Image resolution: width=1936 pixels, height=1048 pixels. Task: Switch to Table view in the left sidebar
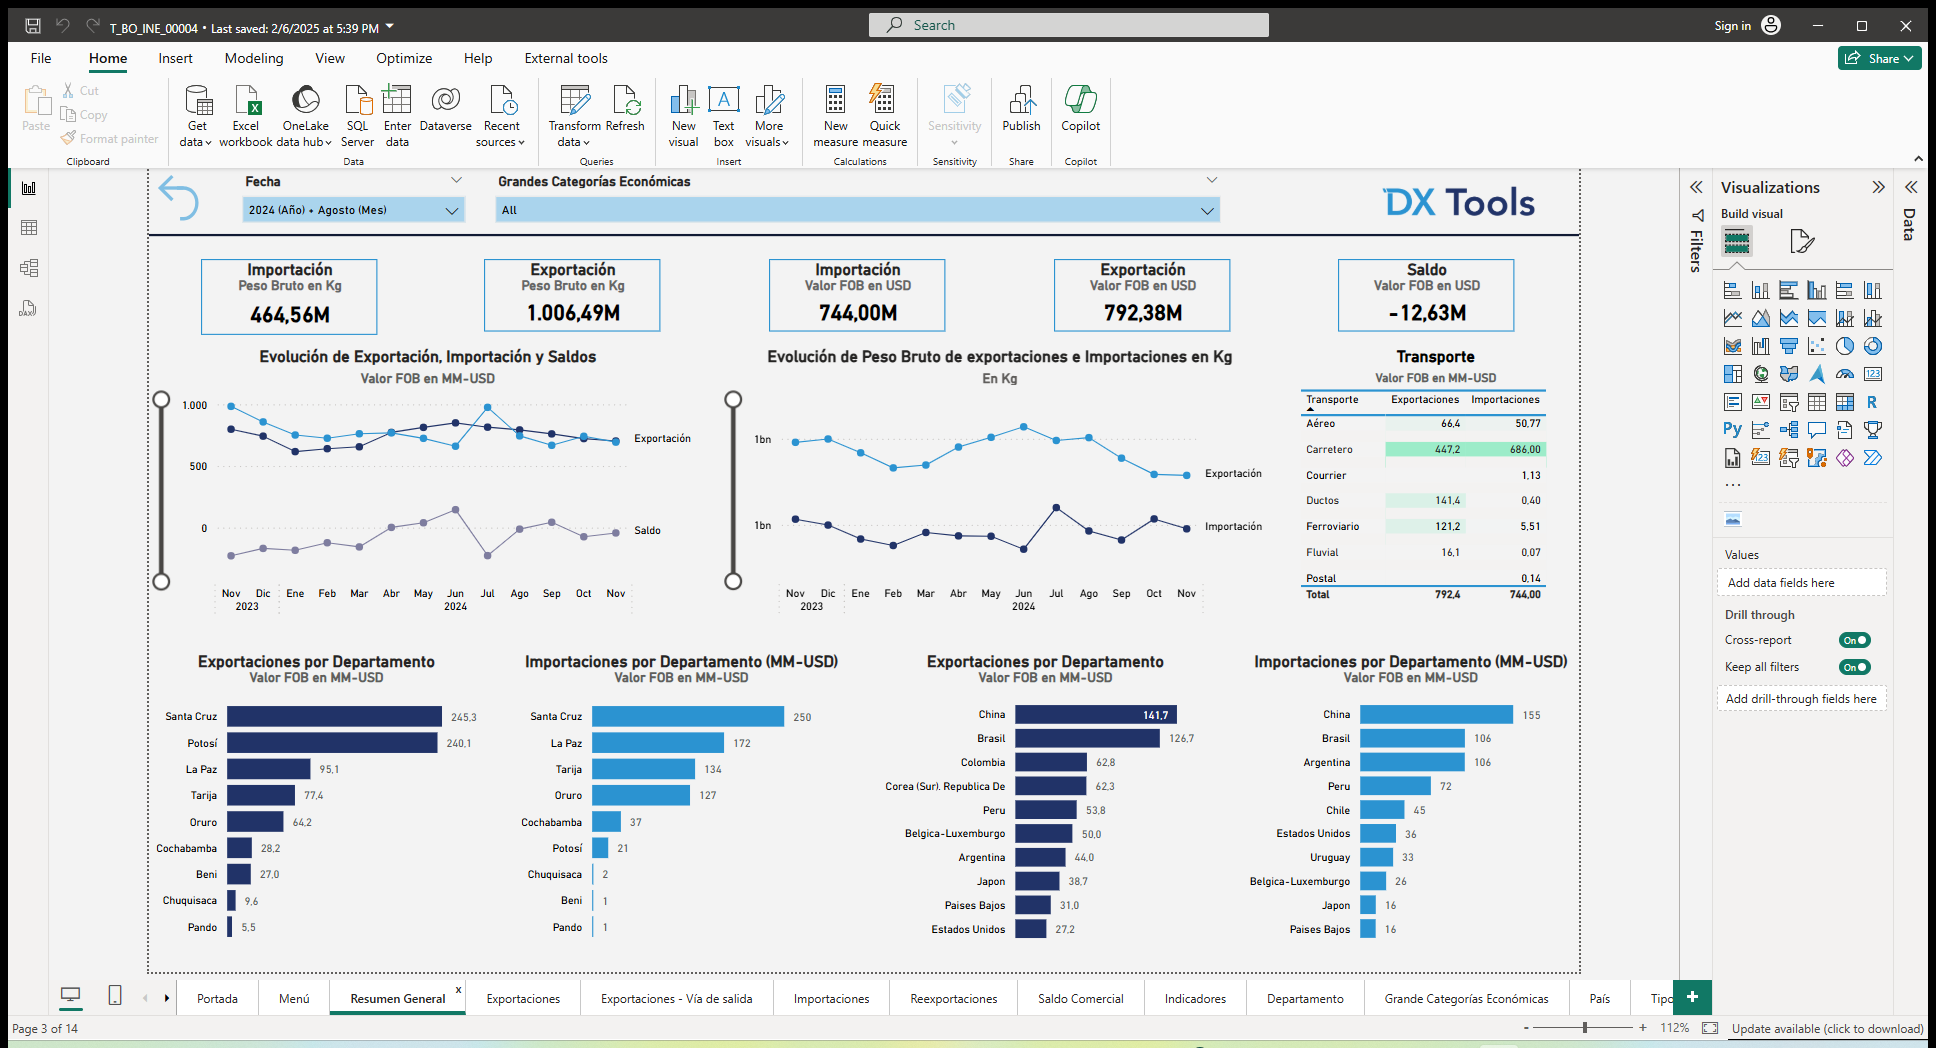(29, 227)
